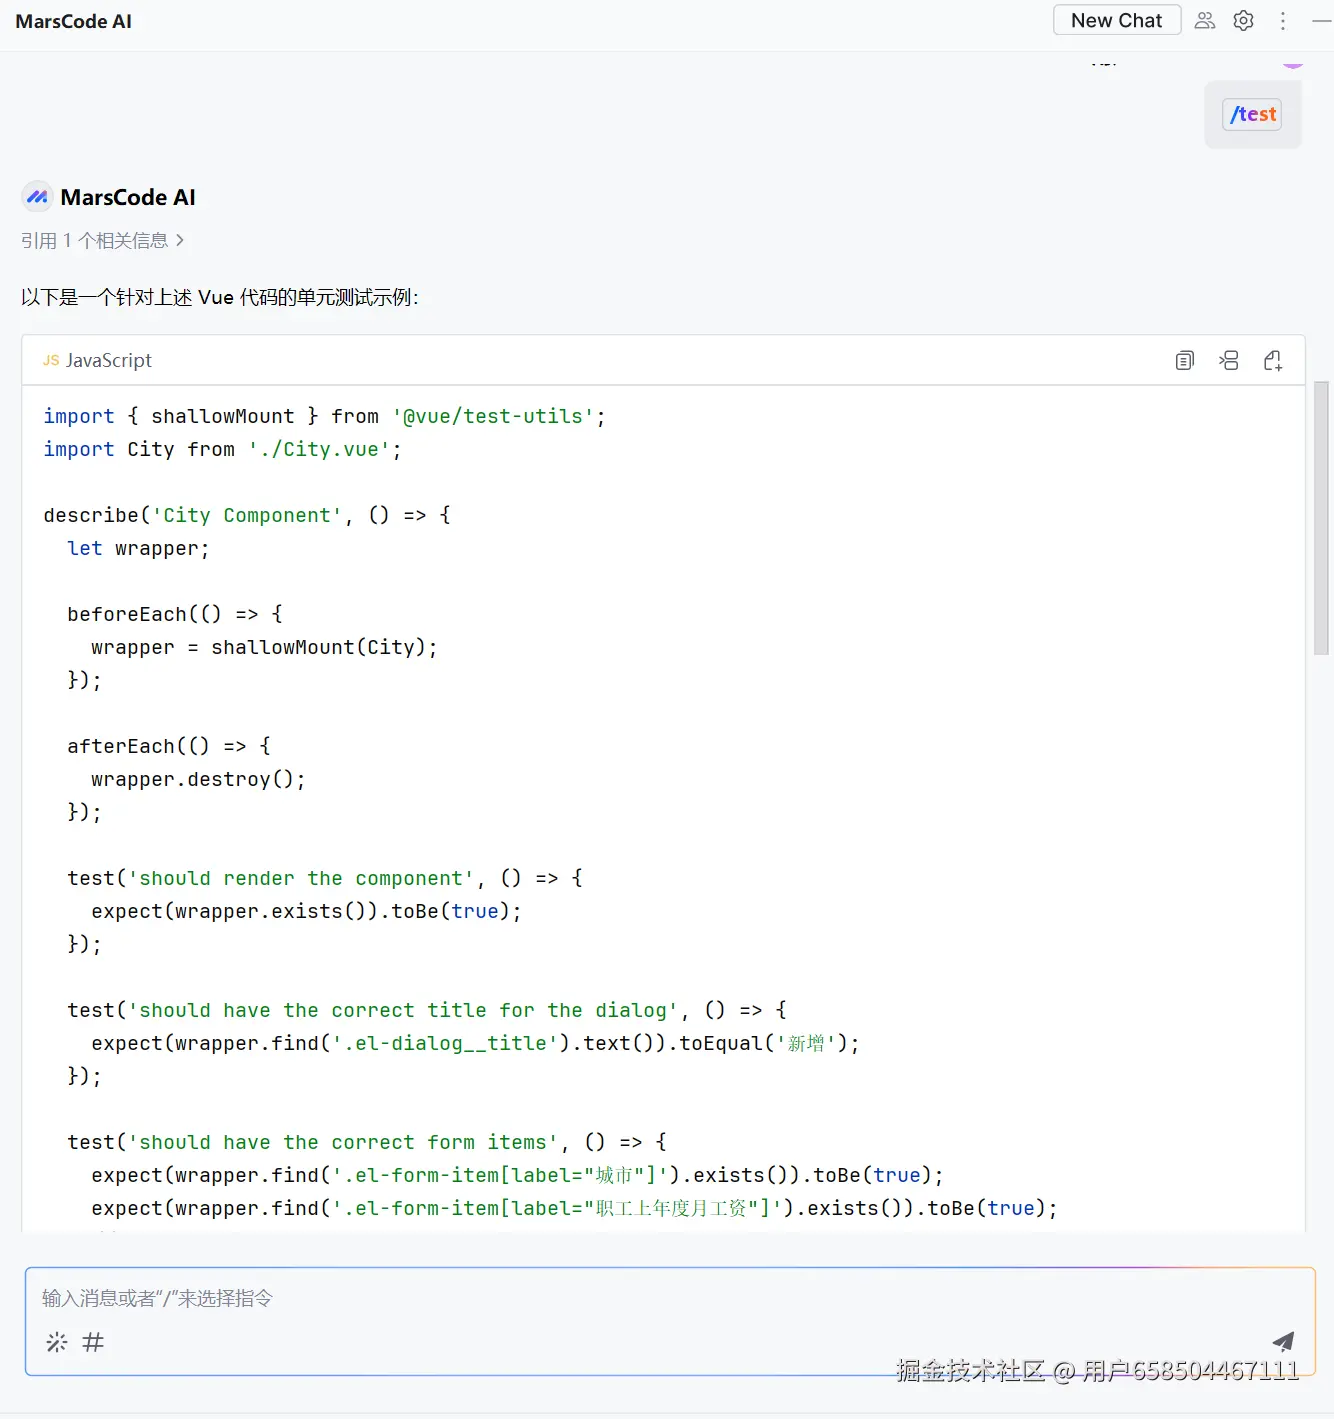
Task: Click 'should have the correct form items' line
Action: click(x=367, y=1142)
